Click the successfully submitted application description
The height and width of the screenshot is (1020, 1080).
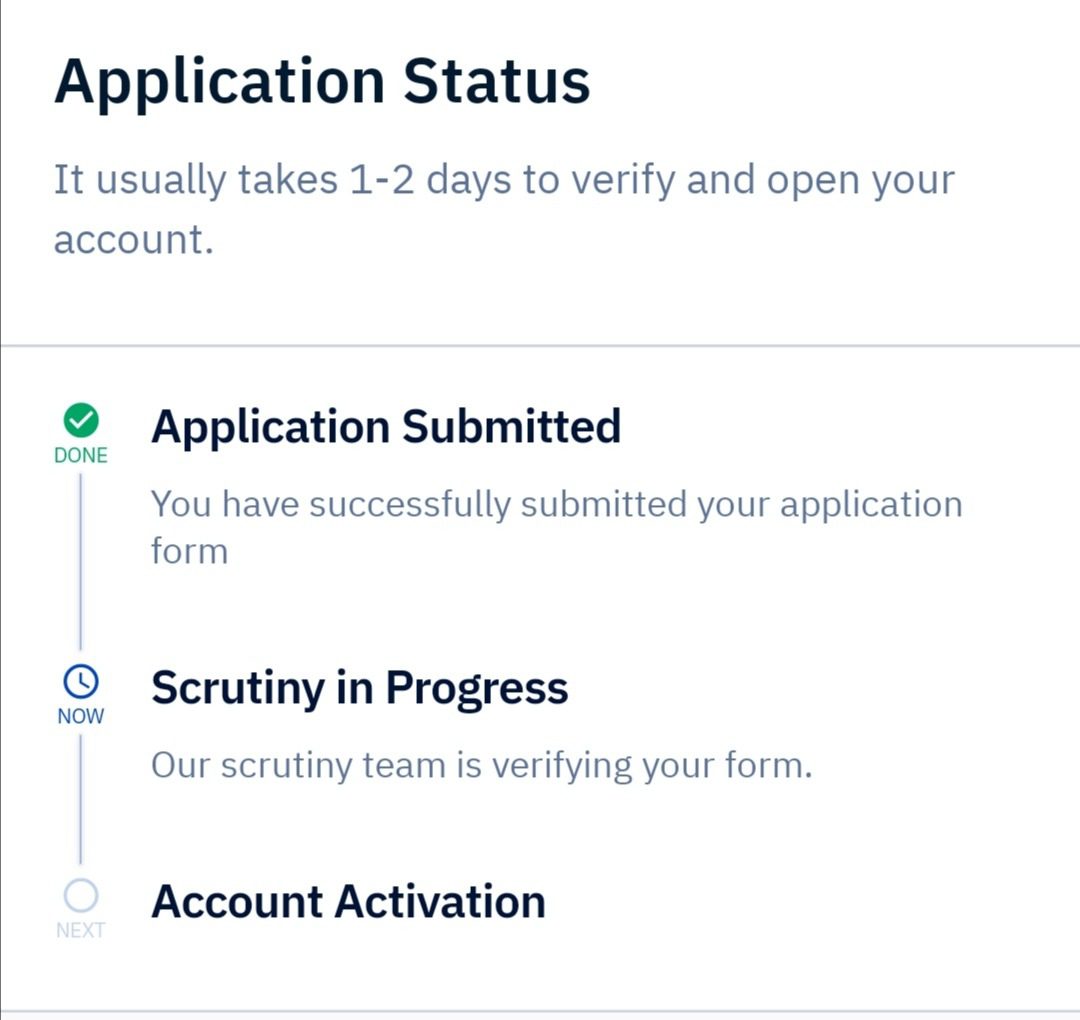(556, 504)
